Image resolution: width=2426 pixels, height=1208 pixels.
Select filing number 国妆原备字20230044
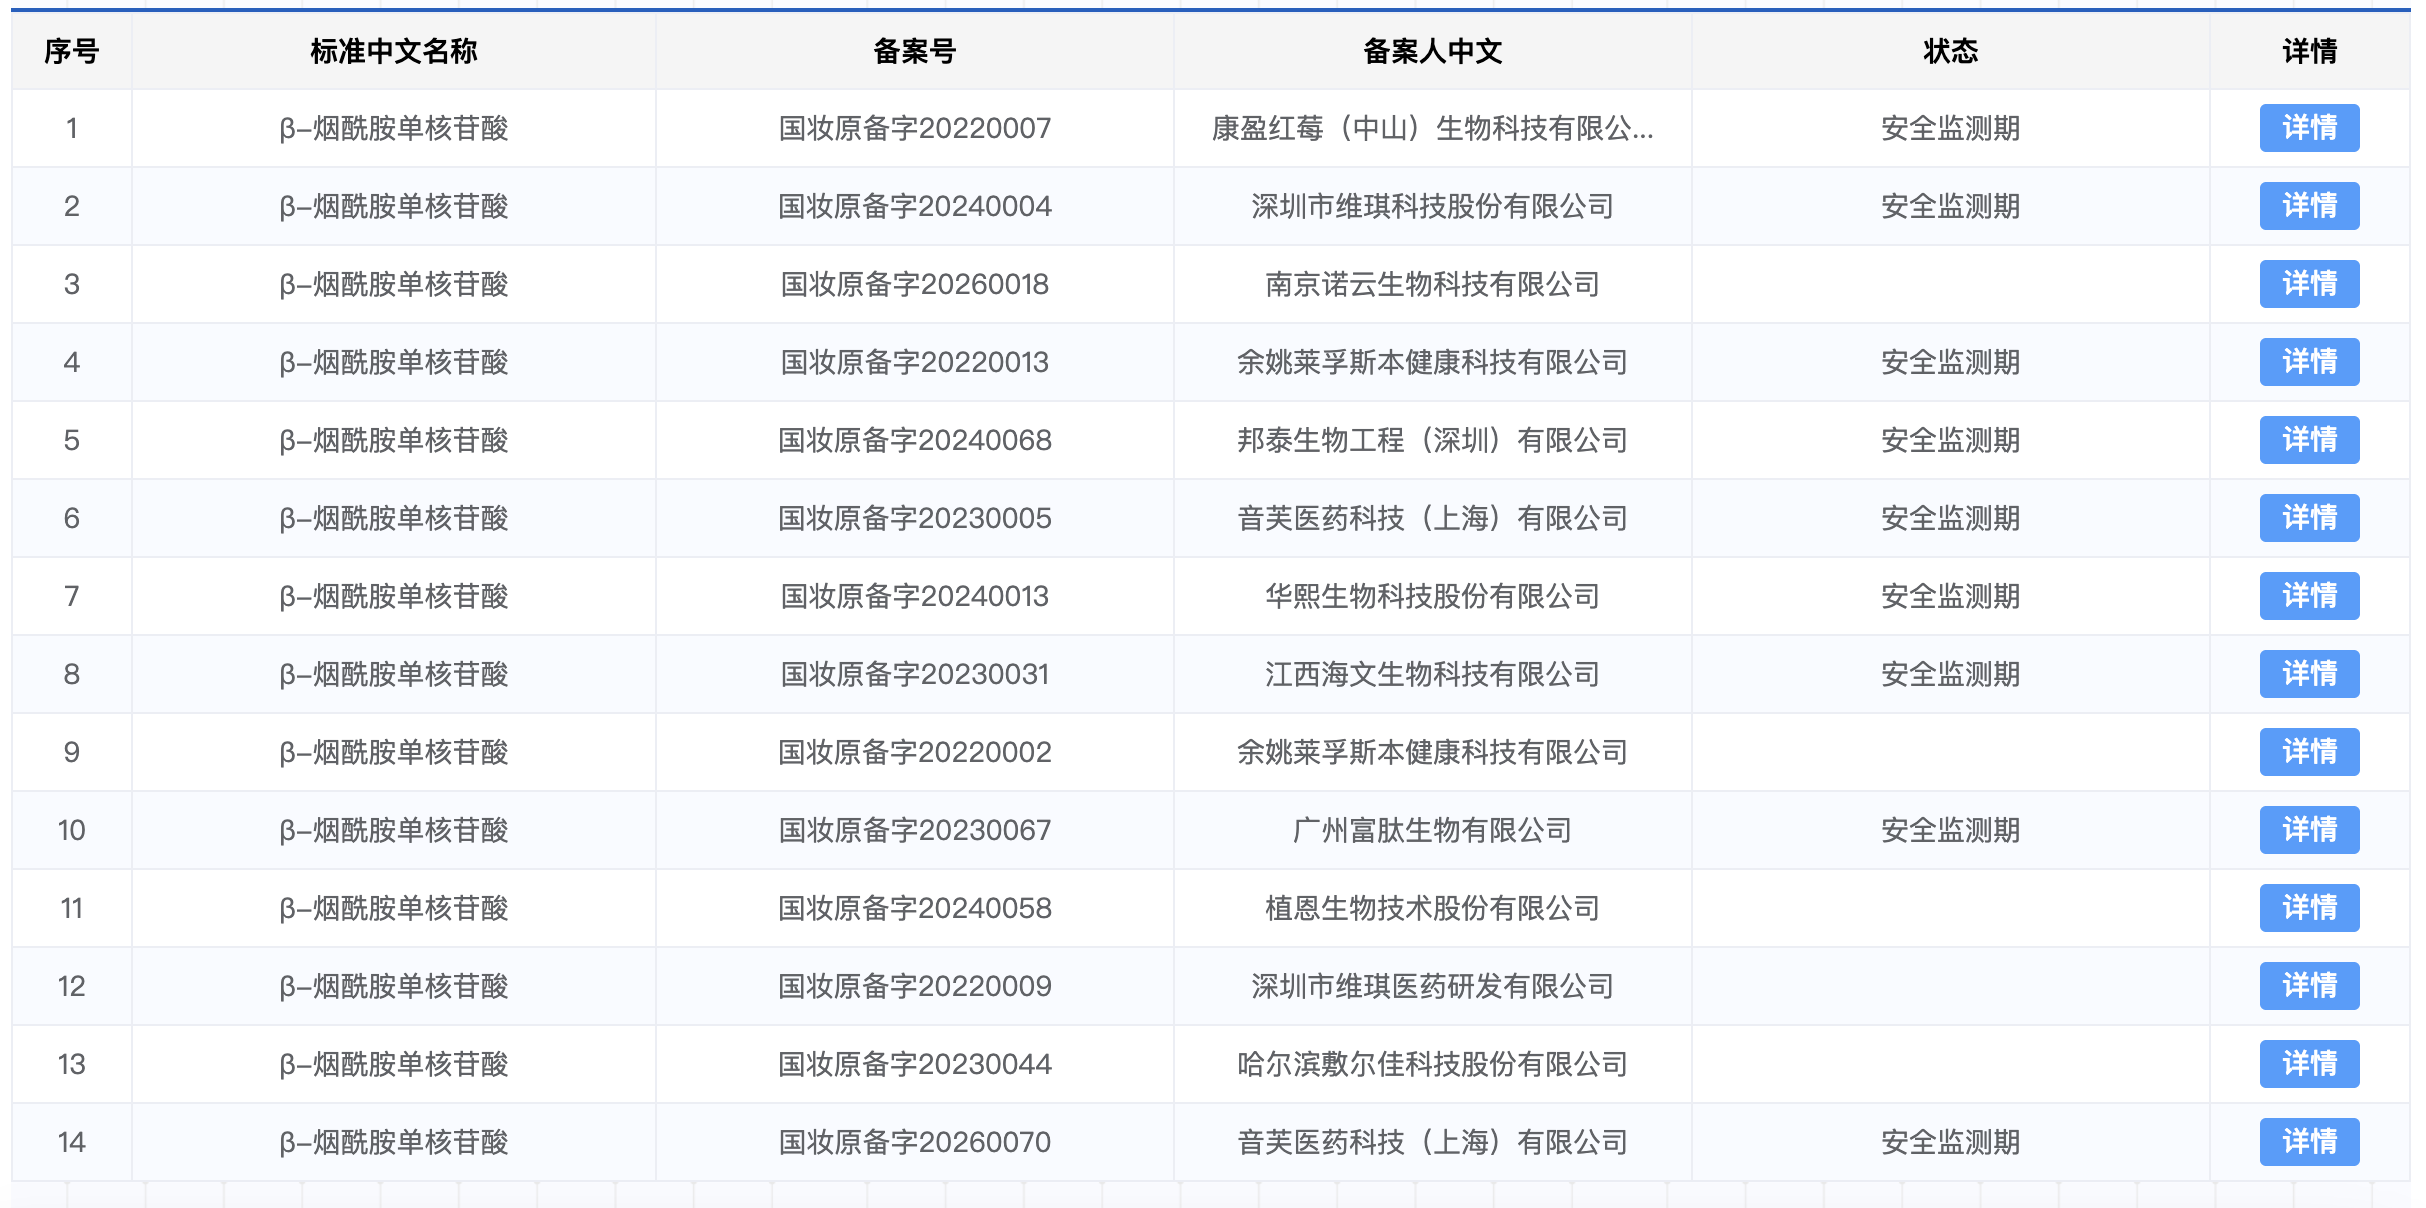pyautogui.click(x=915, y=1064)
